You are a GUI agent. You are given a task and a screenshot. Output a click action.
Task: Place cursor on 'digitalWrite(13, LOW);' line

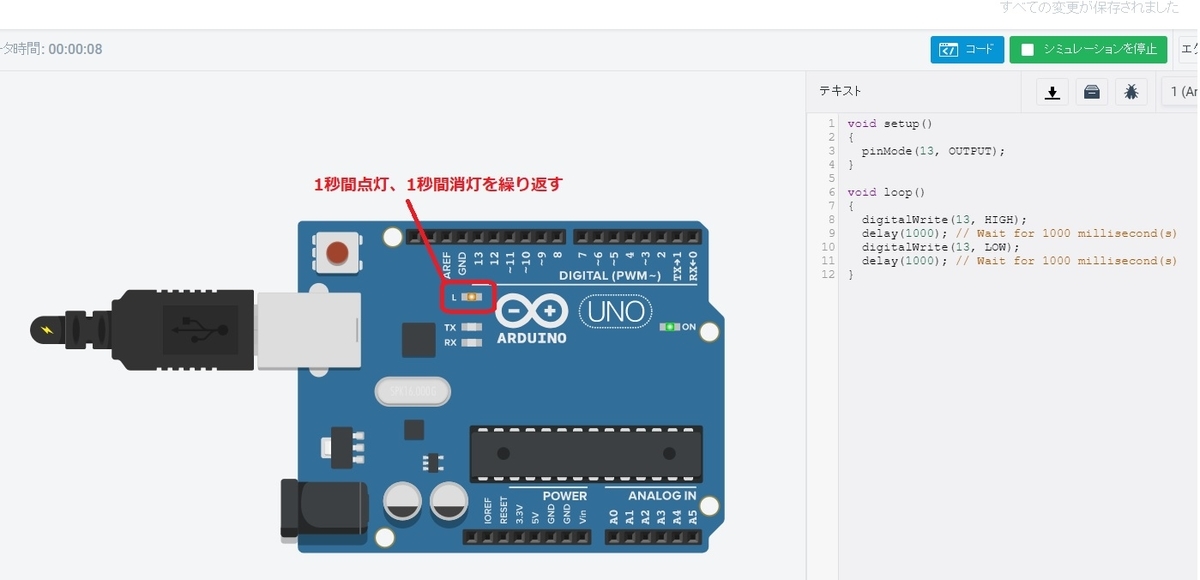tap(940, 247)
